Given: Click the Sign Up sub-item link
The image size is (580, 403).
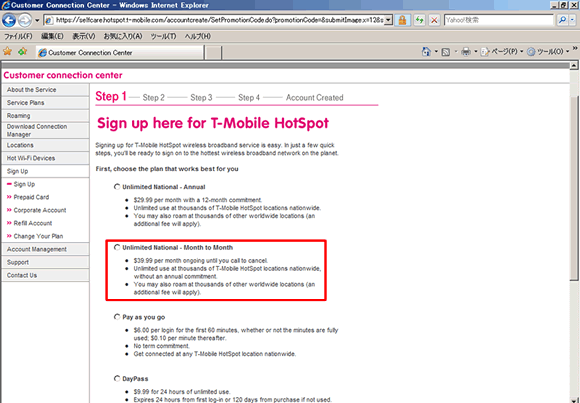Looking at the screenshot, I should click(24, 184).
